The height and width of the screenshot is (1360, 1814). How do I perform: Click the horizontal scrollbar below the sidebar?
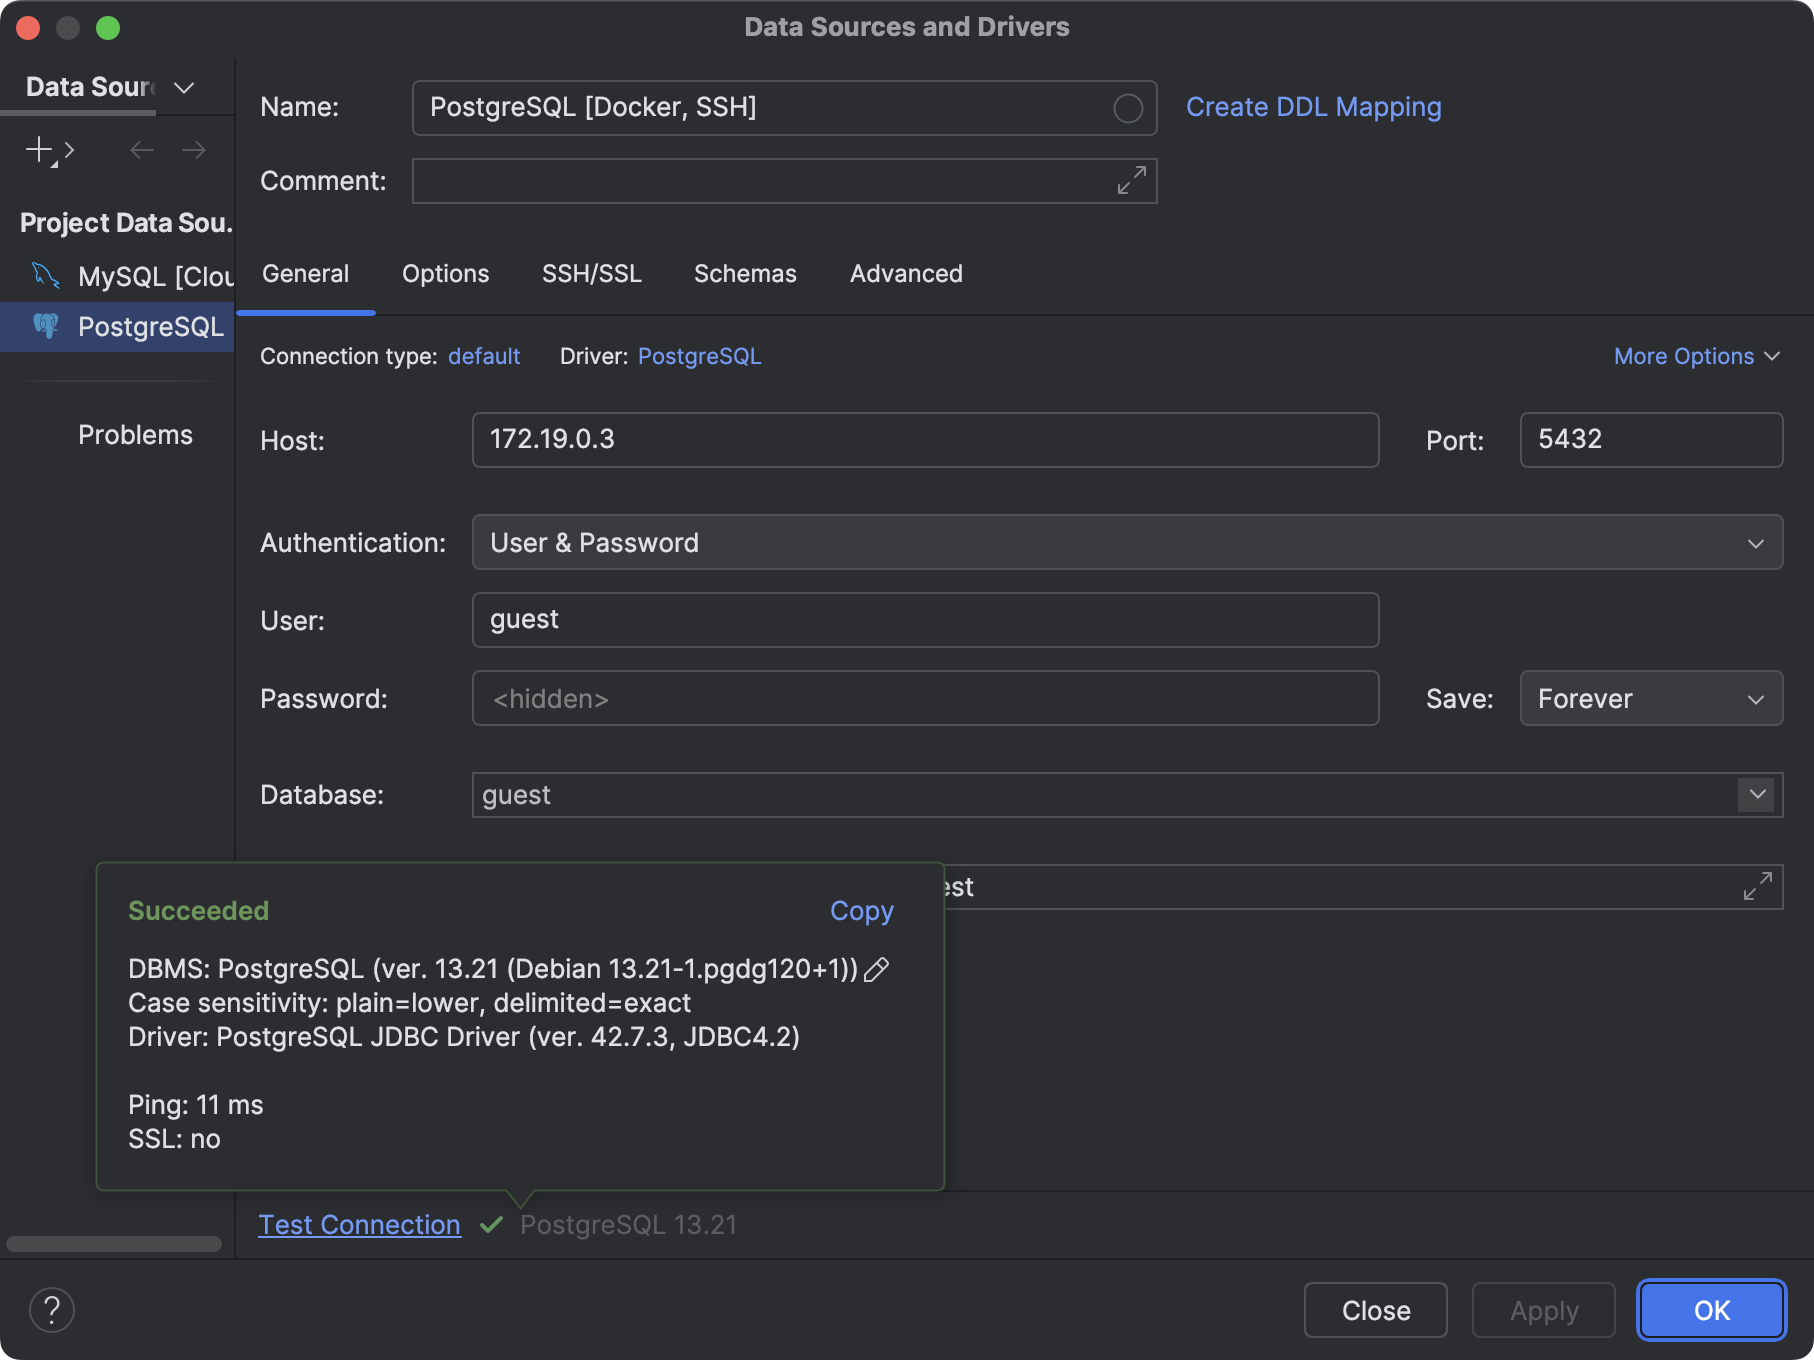click(113, 1244)
